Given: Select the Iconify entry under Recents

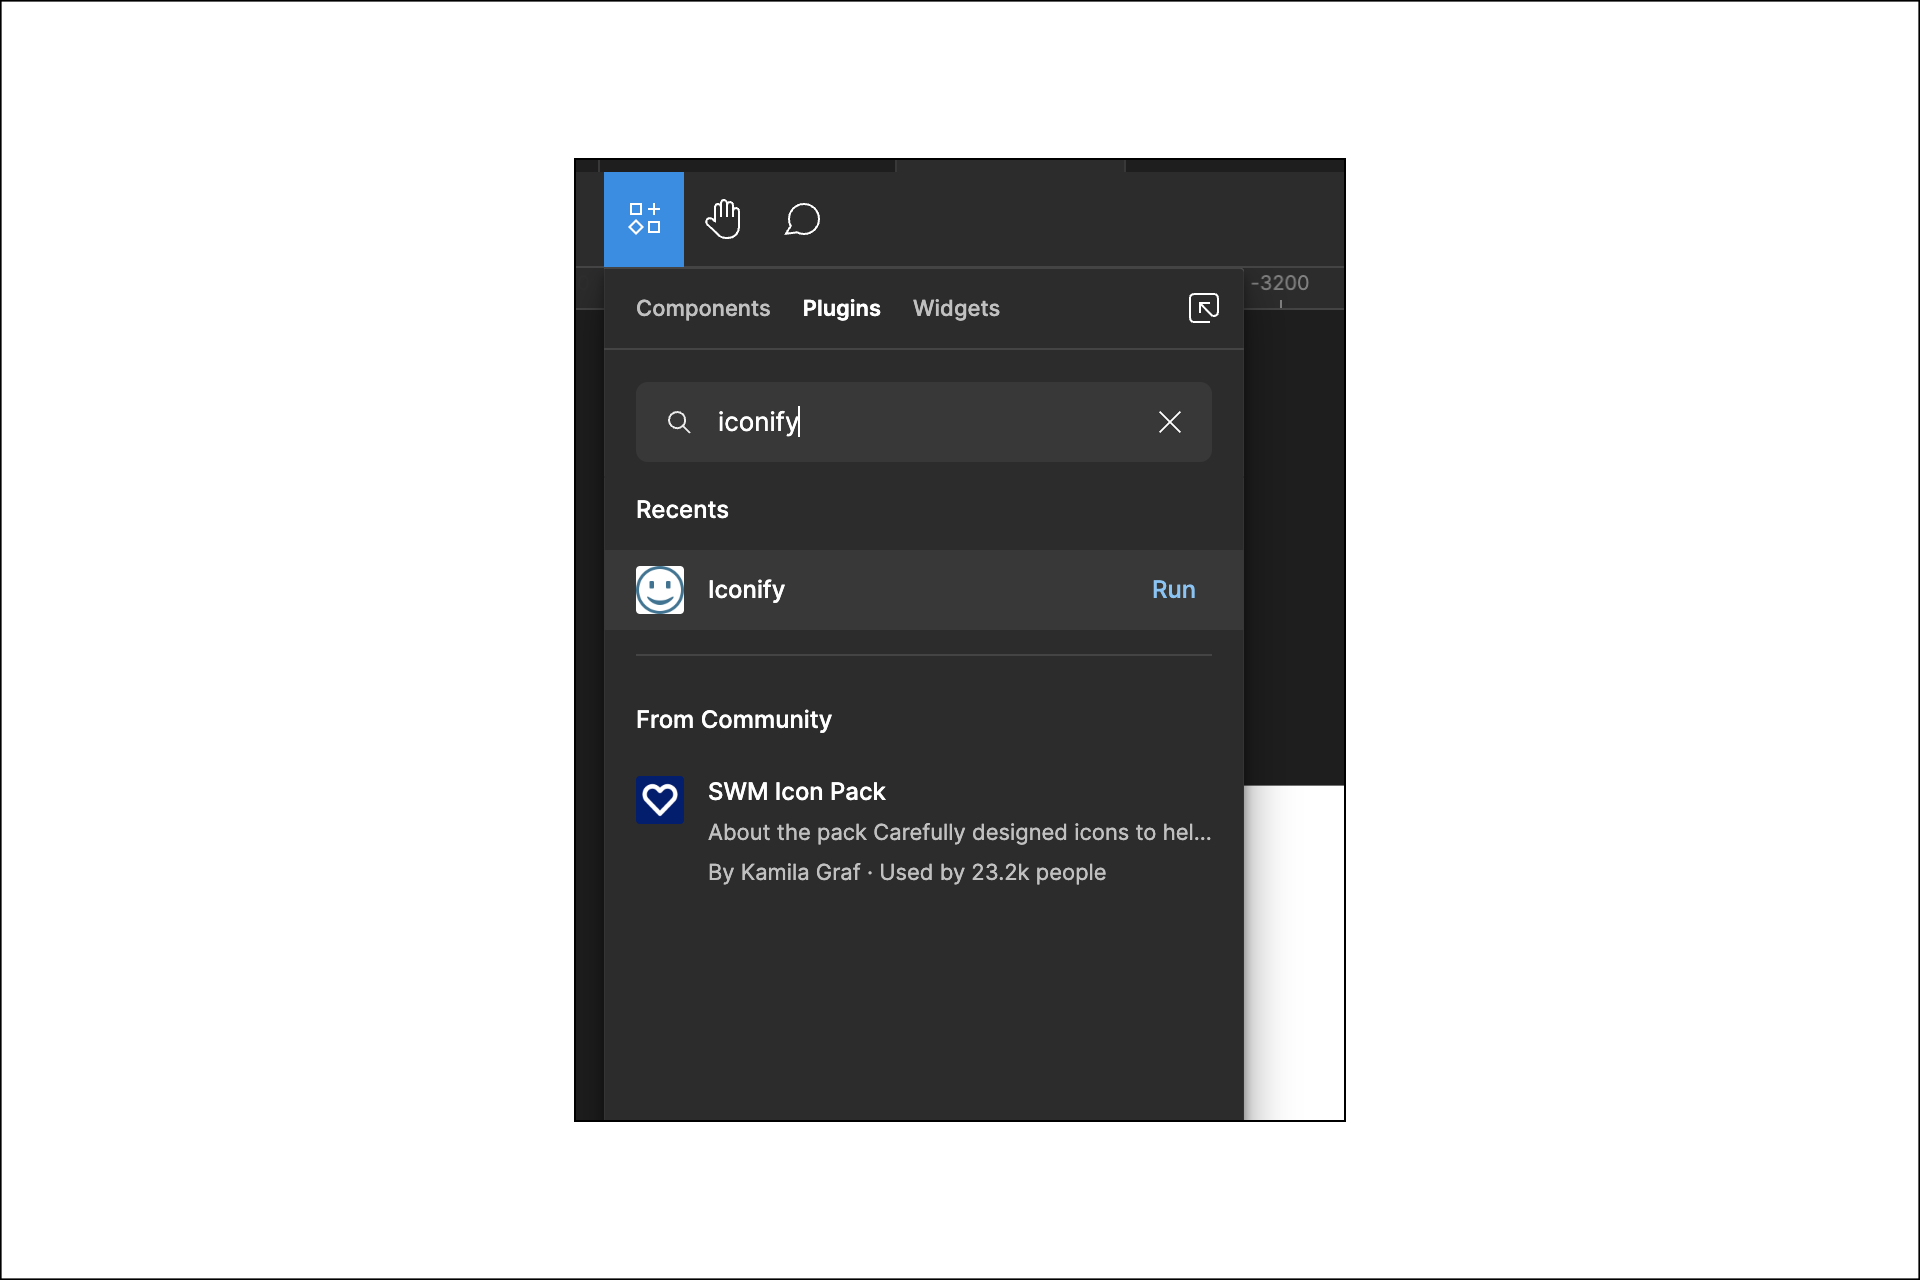Looking at the screenshot, I should coord(746,590).
